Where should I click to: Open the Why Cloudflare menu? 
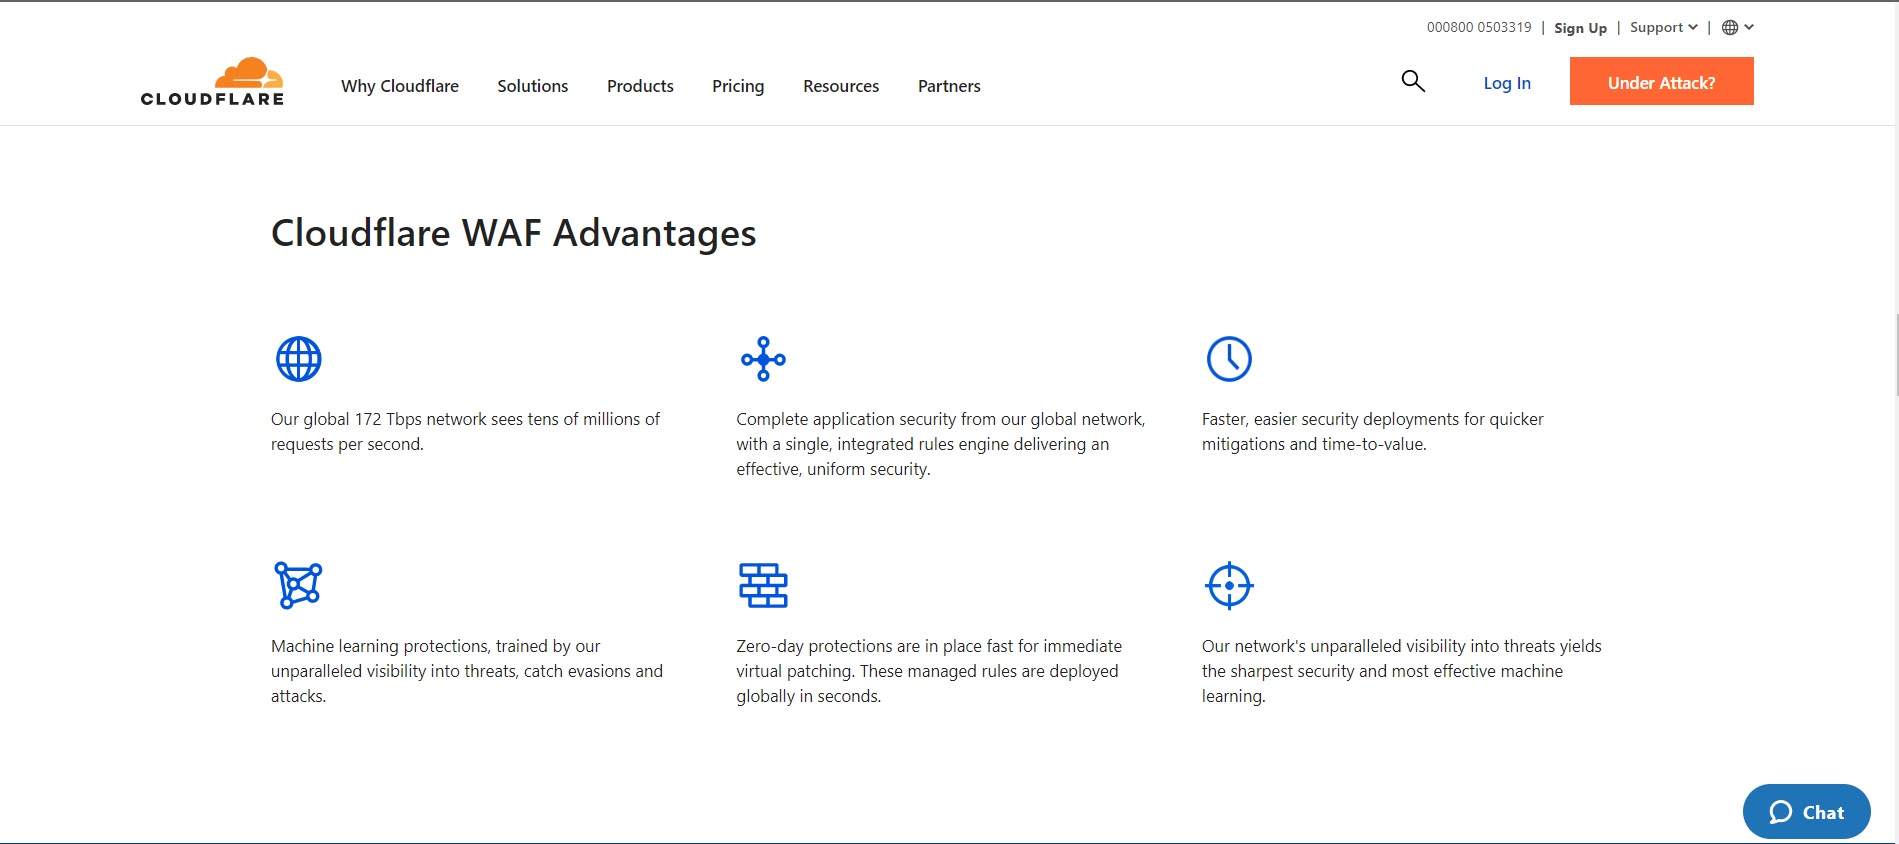(x=400, y=86)
